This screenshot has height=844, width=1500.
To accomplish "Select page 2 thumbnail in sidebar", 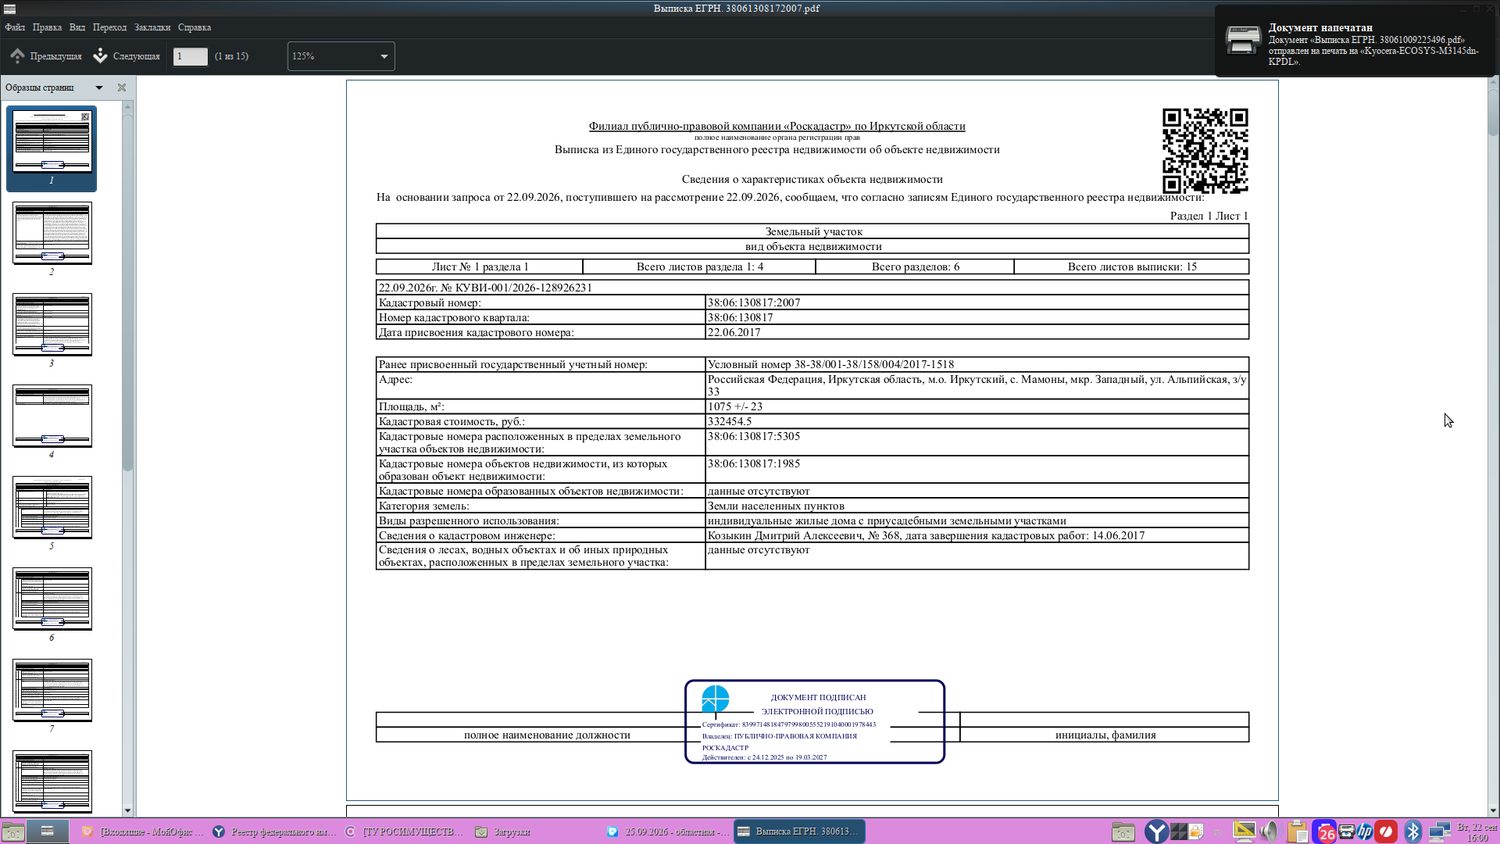I will click(x=52, y=233).
